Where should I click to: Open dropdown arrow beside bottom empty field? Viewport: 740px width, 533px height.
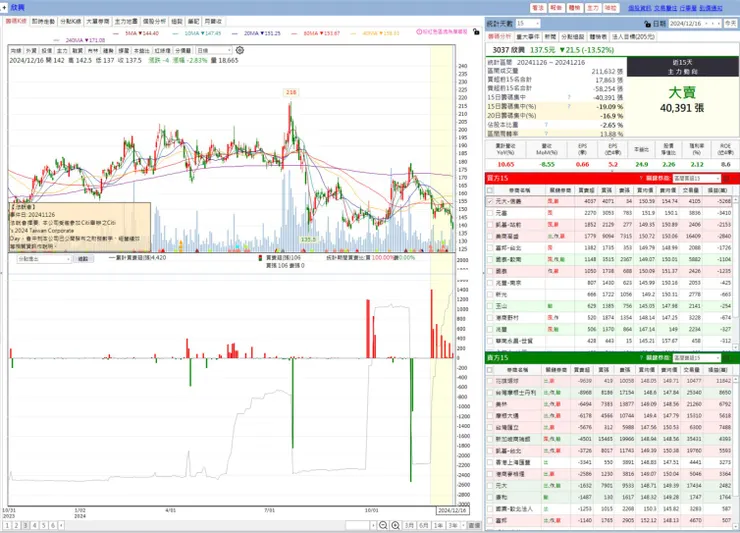pyautogui.click(x=373, y=525)
